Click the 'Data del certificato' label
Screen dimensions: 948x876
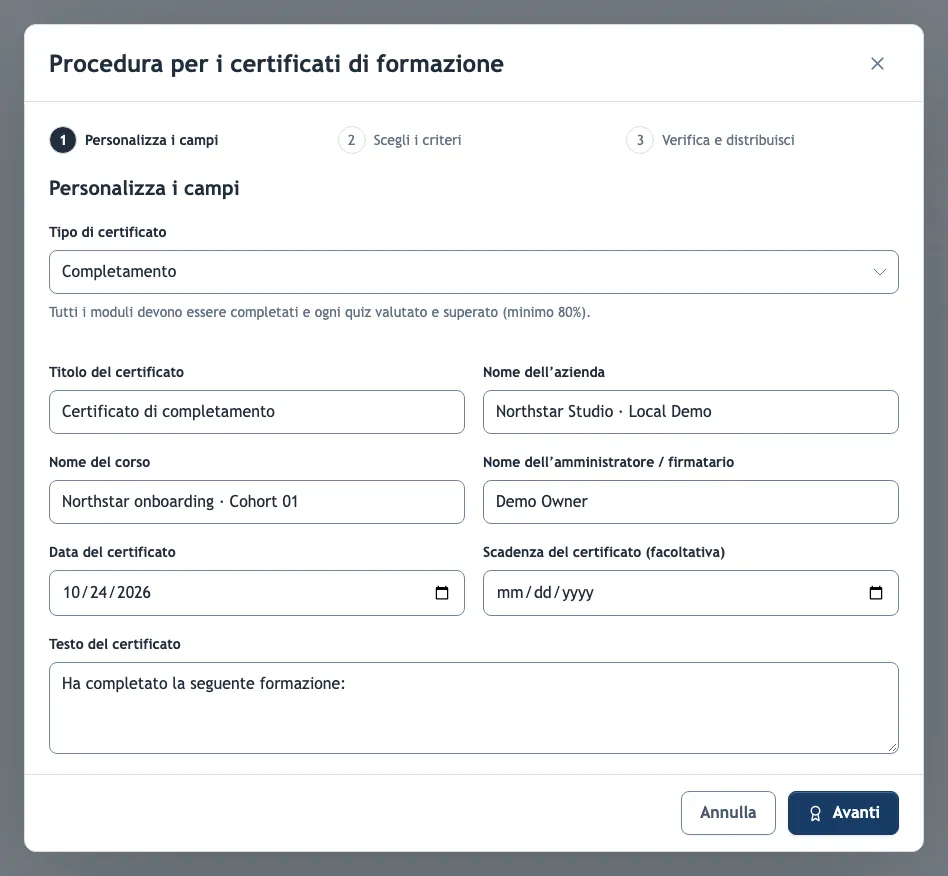[x=112, y=552]
